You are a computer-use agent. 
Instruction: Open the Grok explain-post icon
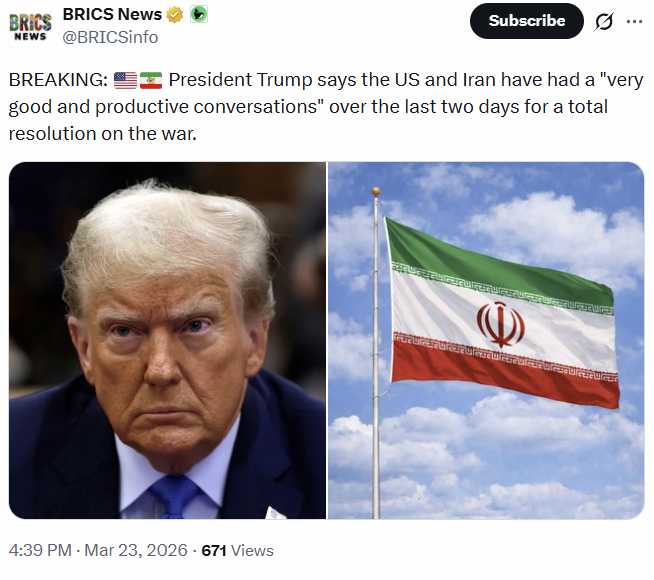[604, 21]
